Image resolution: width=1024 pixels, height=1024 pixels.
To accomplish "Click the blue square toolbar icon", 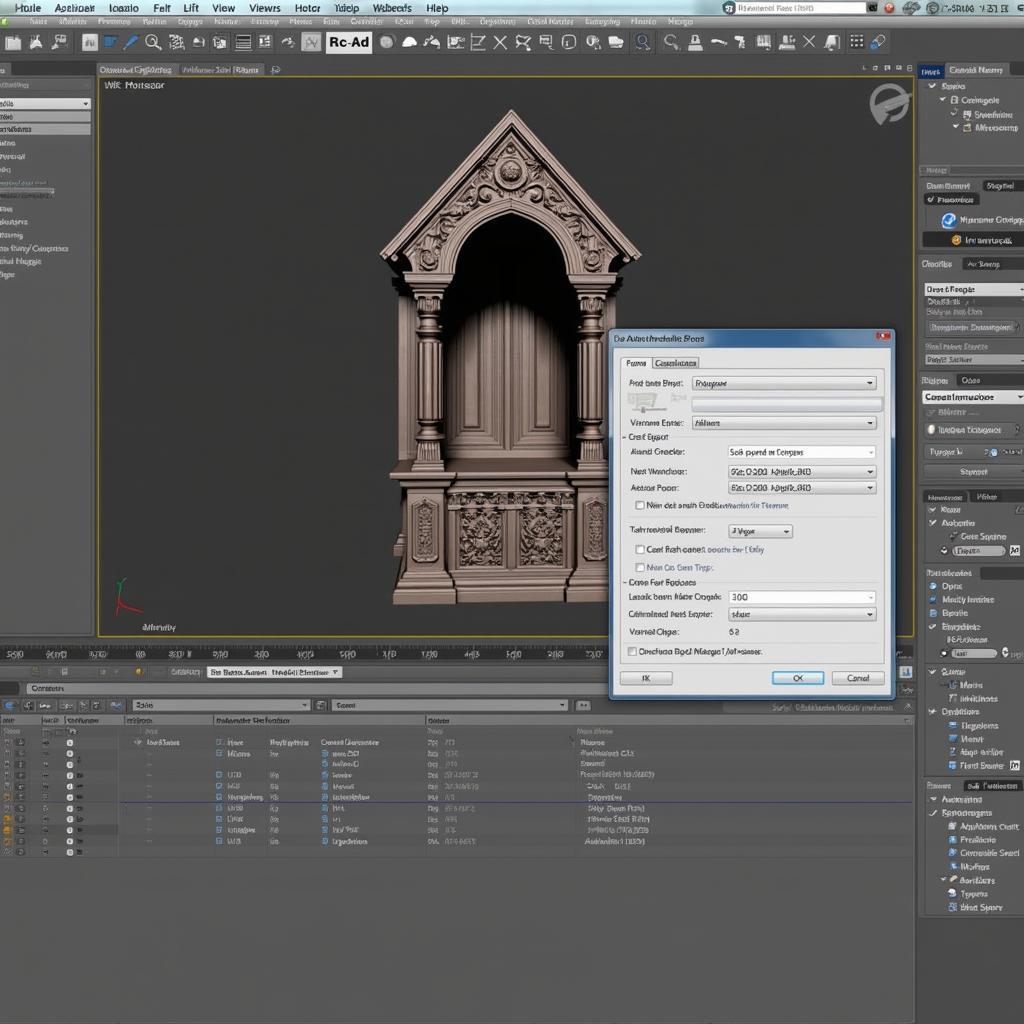I will point(110,42).
